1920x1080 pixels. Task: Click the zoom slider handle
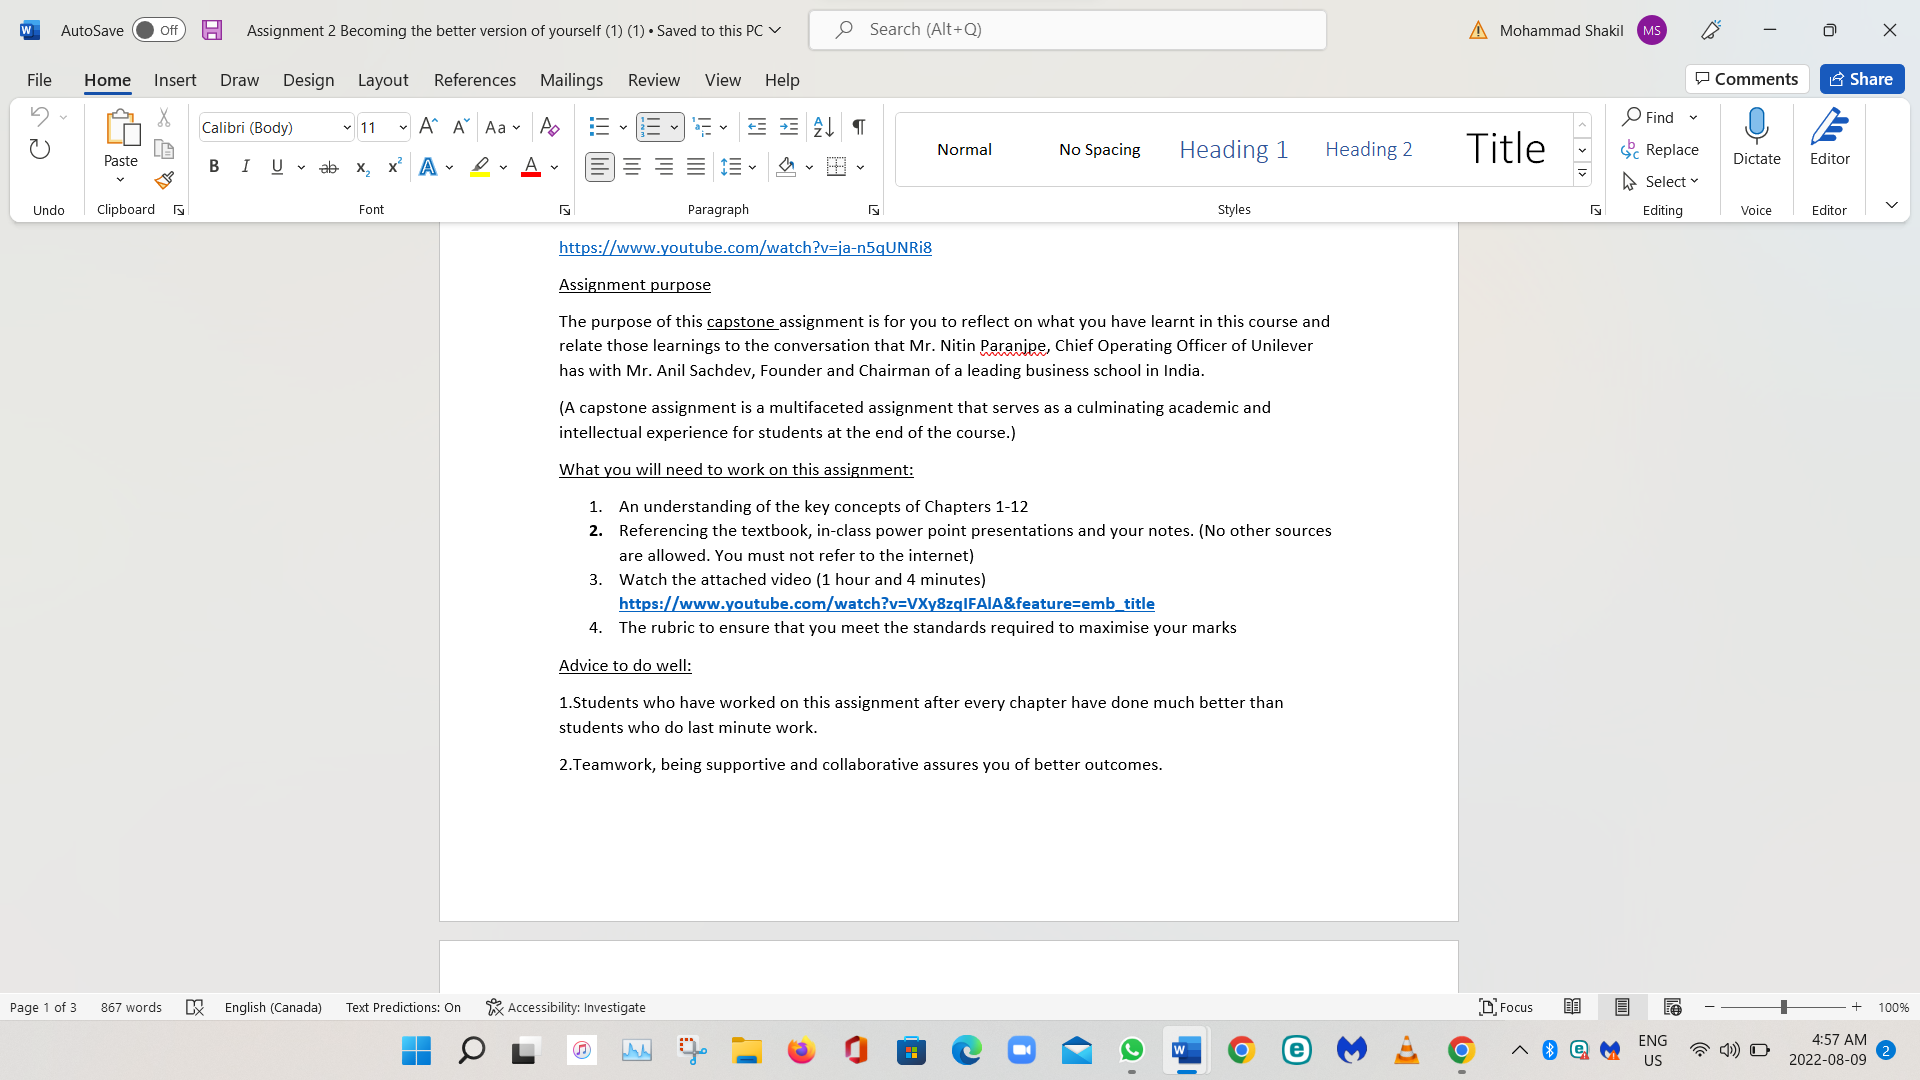[x=1783, y=1007]
